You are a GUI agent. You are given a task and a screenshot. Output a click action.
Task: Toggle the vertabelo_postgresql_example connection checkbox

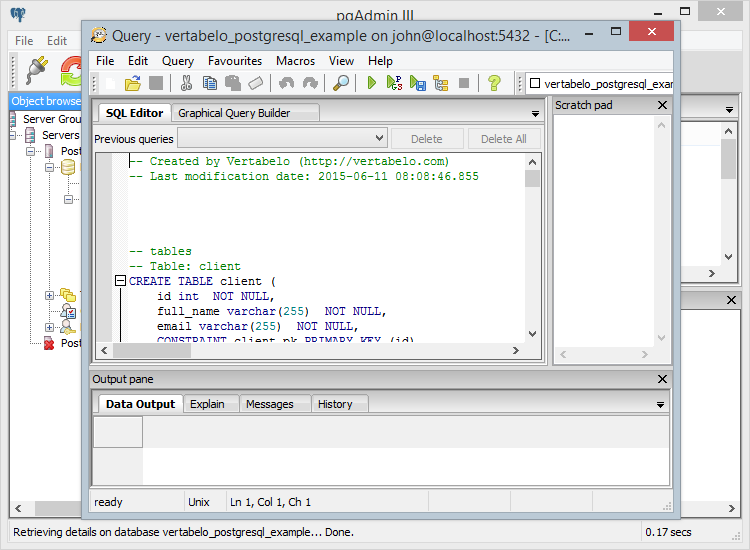(x=535, y=84)
